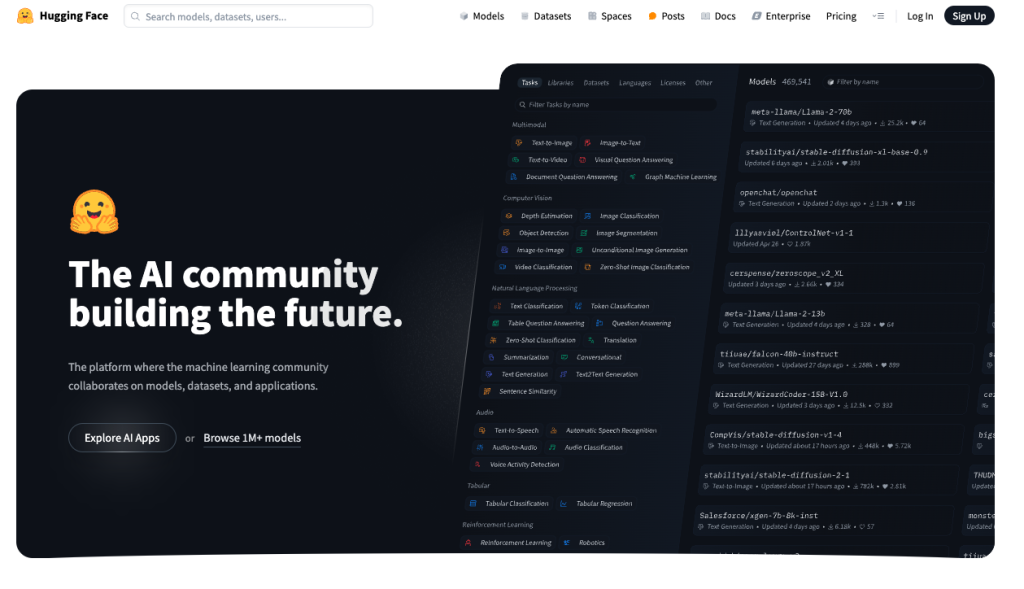Open Posts in the top navigation
Viewport: 1024px width, 589px height.
[666, 16]
